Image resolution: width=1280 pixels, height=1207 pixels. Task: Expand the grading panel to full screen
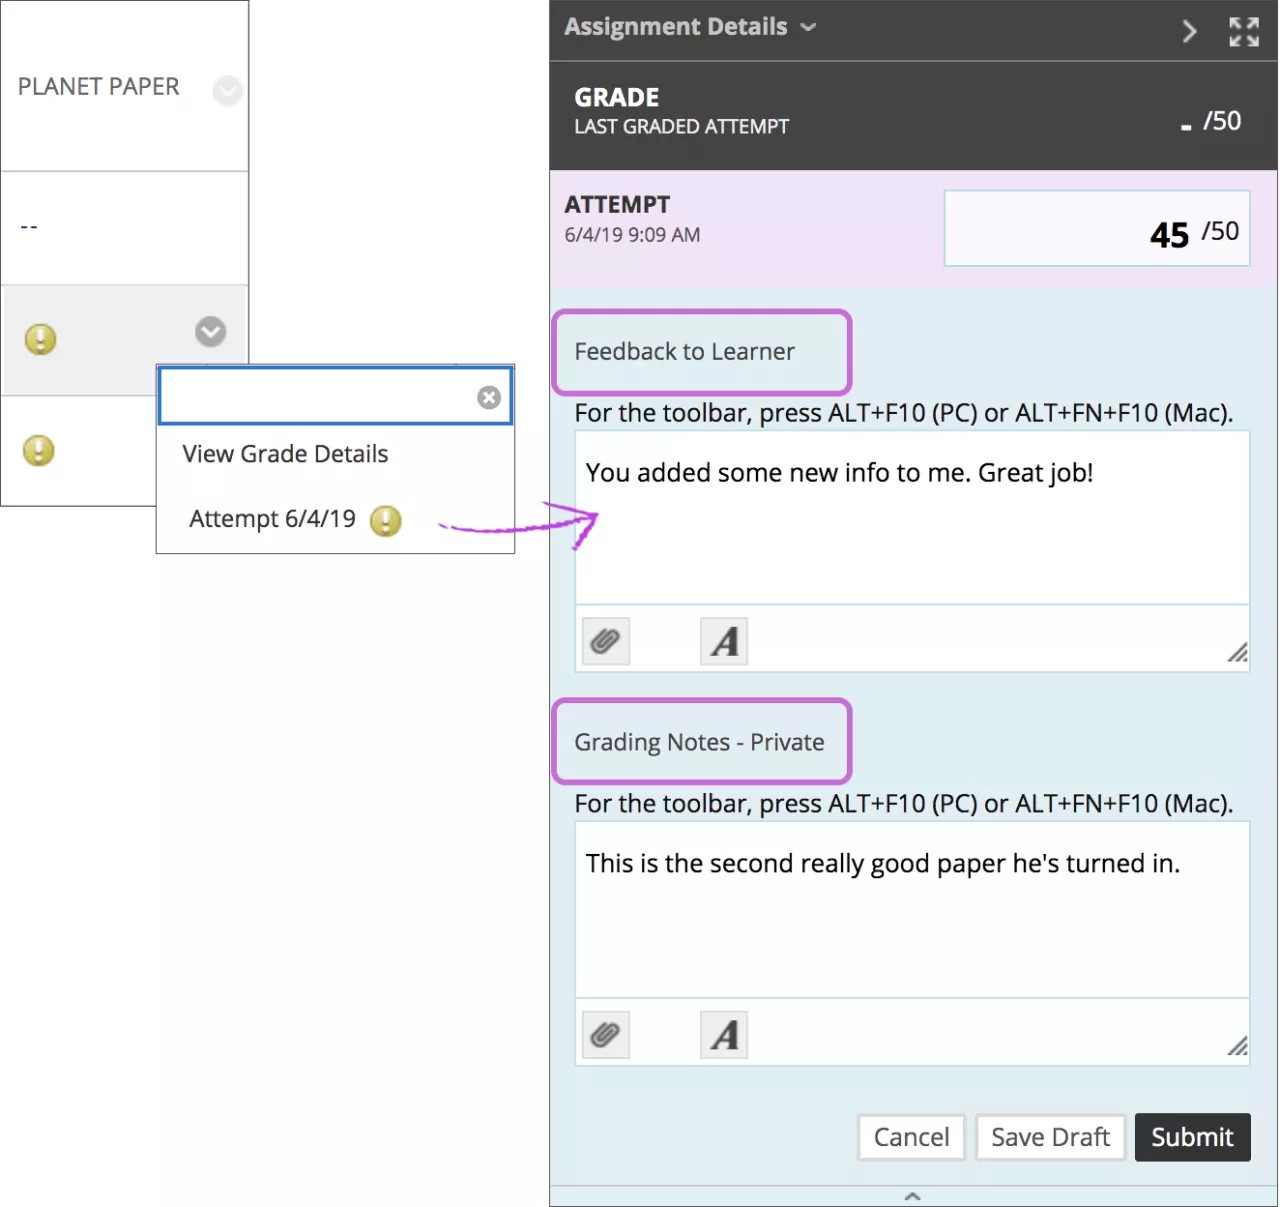1243,32
